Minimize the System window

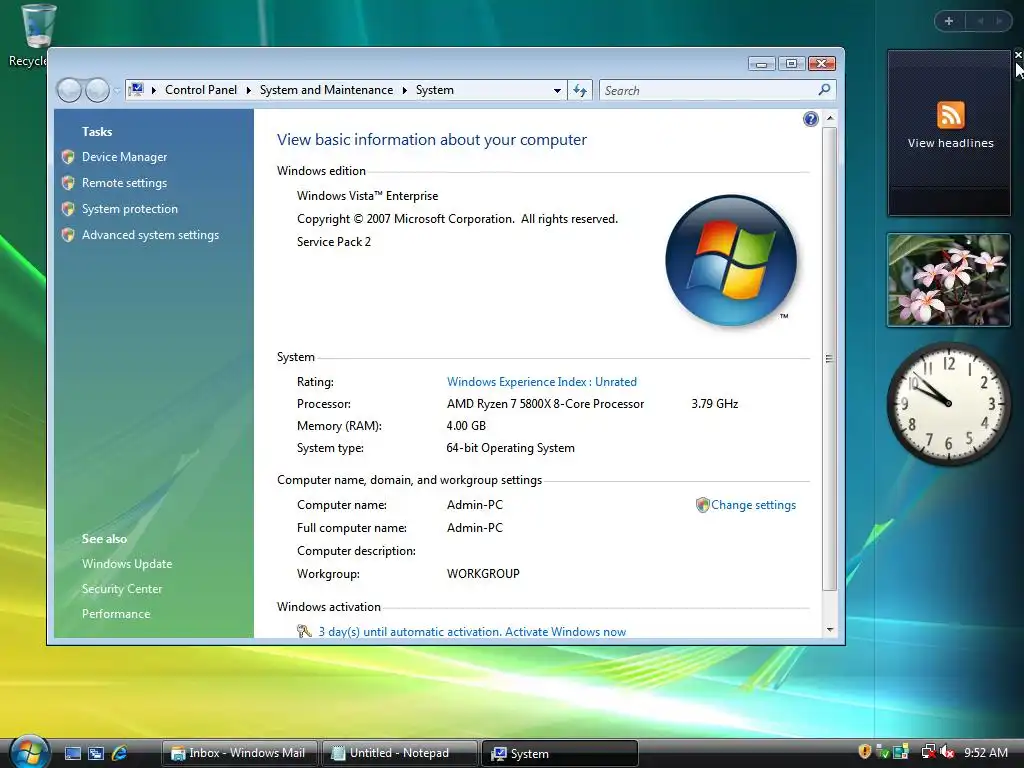click(761, 63)
